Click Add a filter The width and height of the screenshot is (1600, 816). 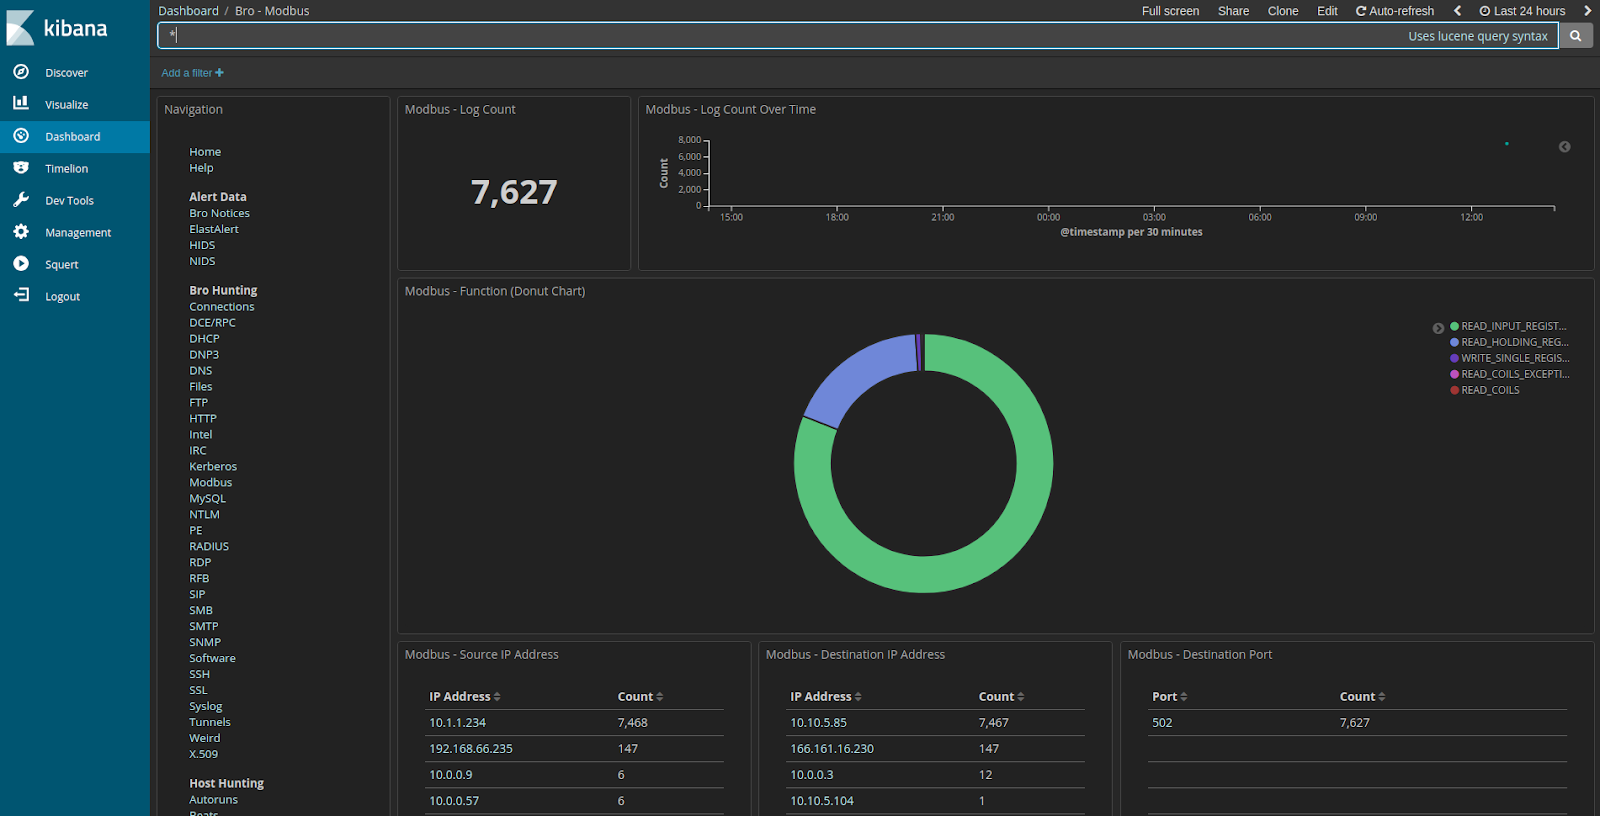tap(192, 73)
